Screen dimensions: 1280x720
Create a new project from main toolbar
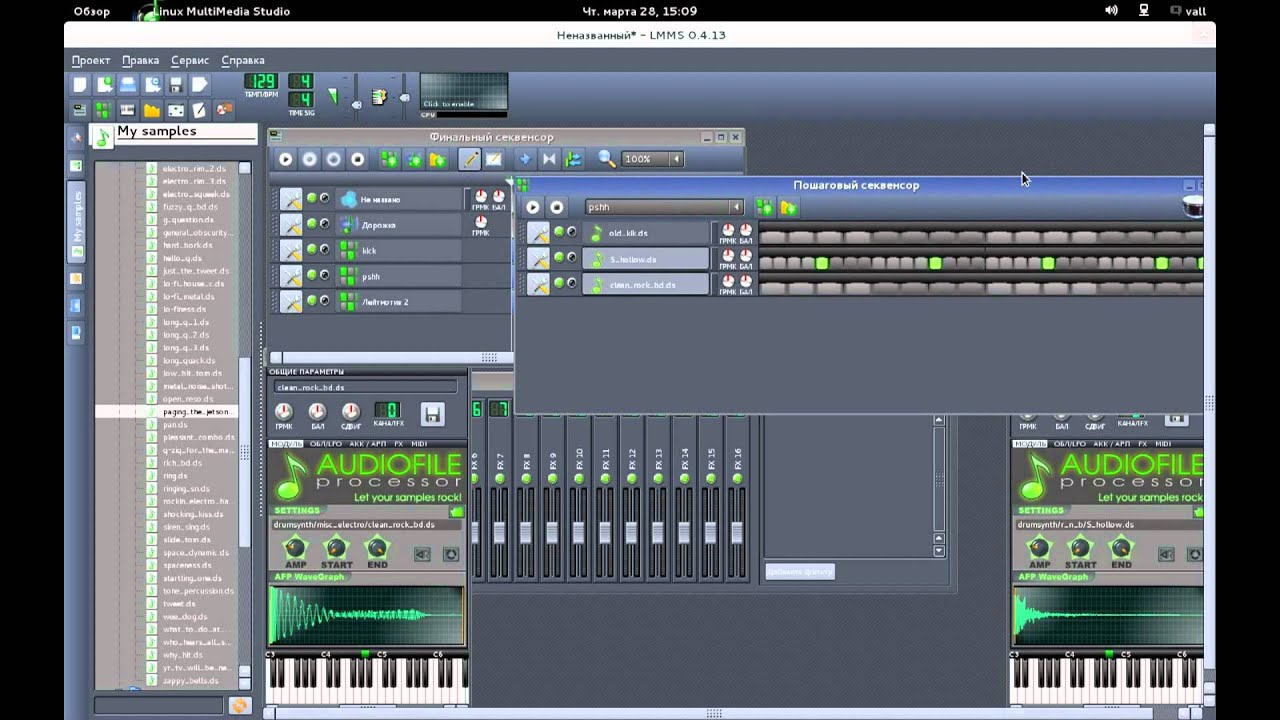pos(80,85)
